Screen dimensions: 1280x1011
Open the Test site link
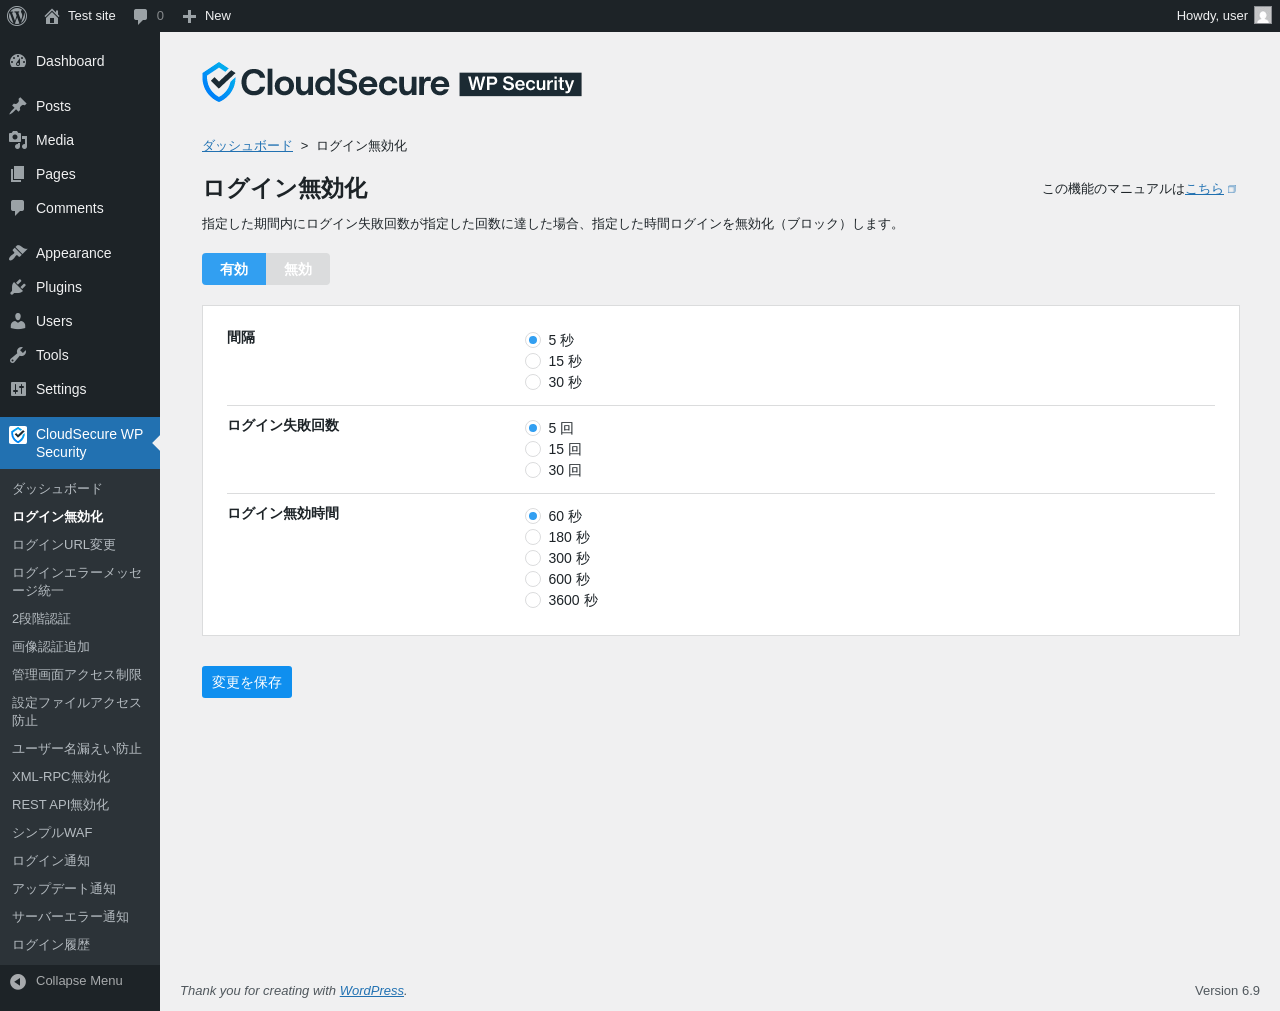pos(92,16)
